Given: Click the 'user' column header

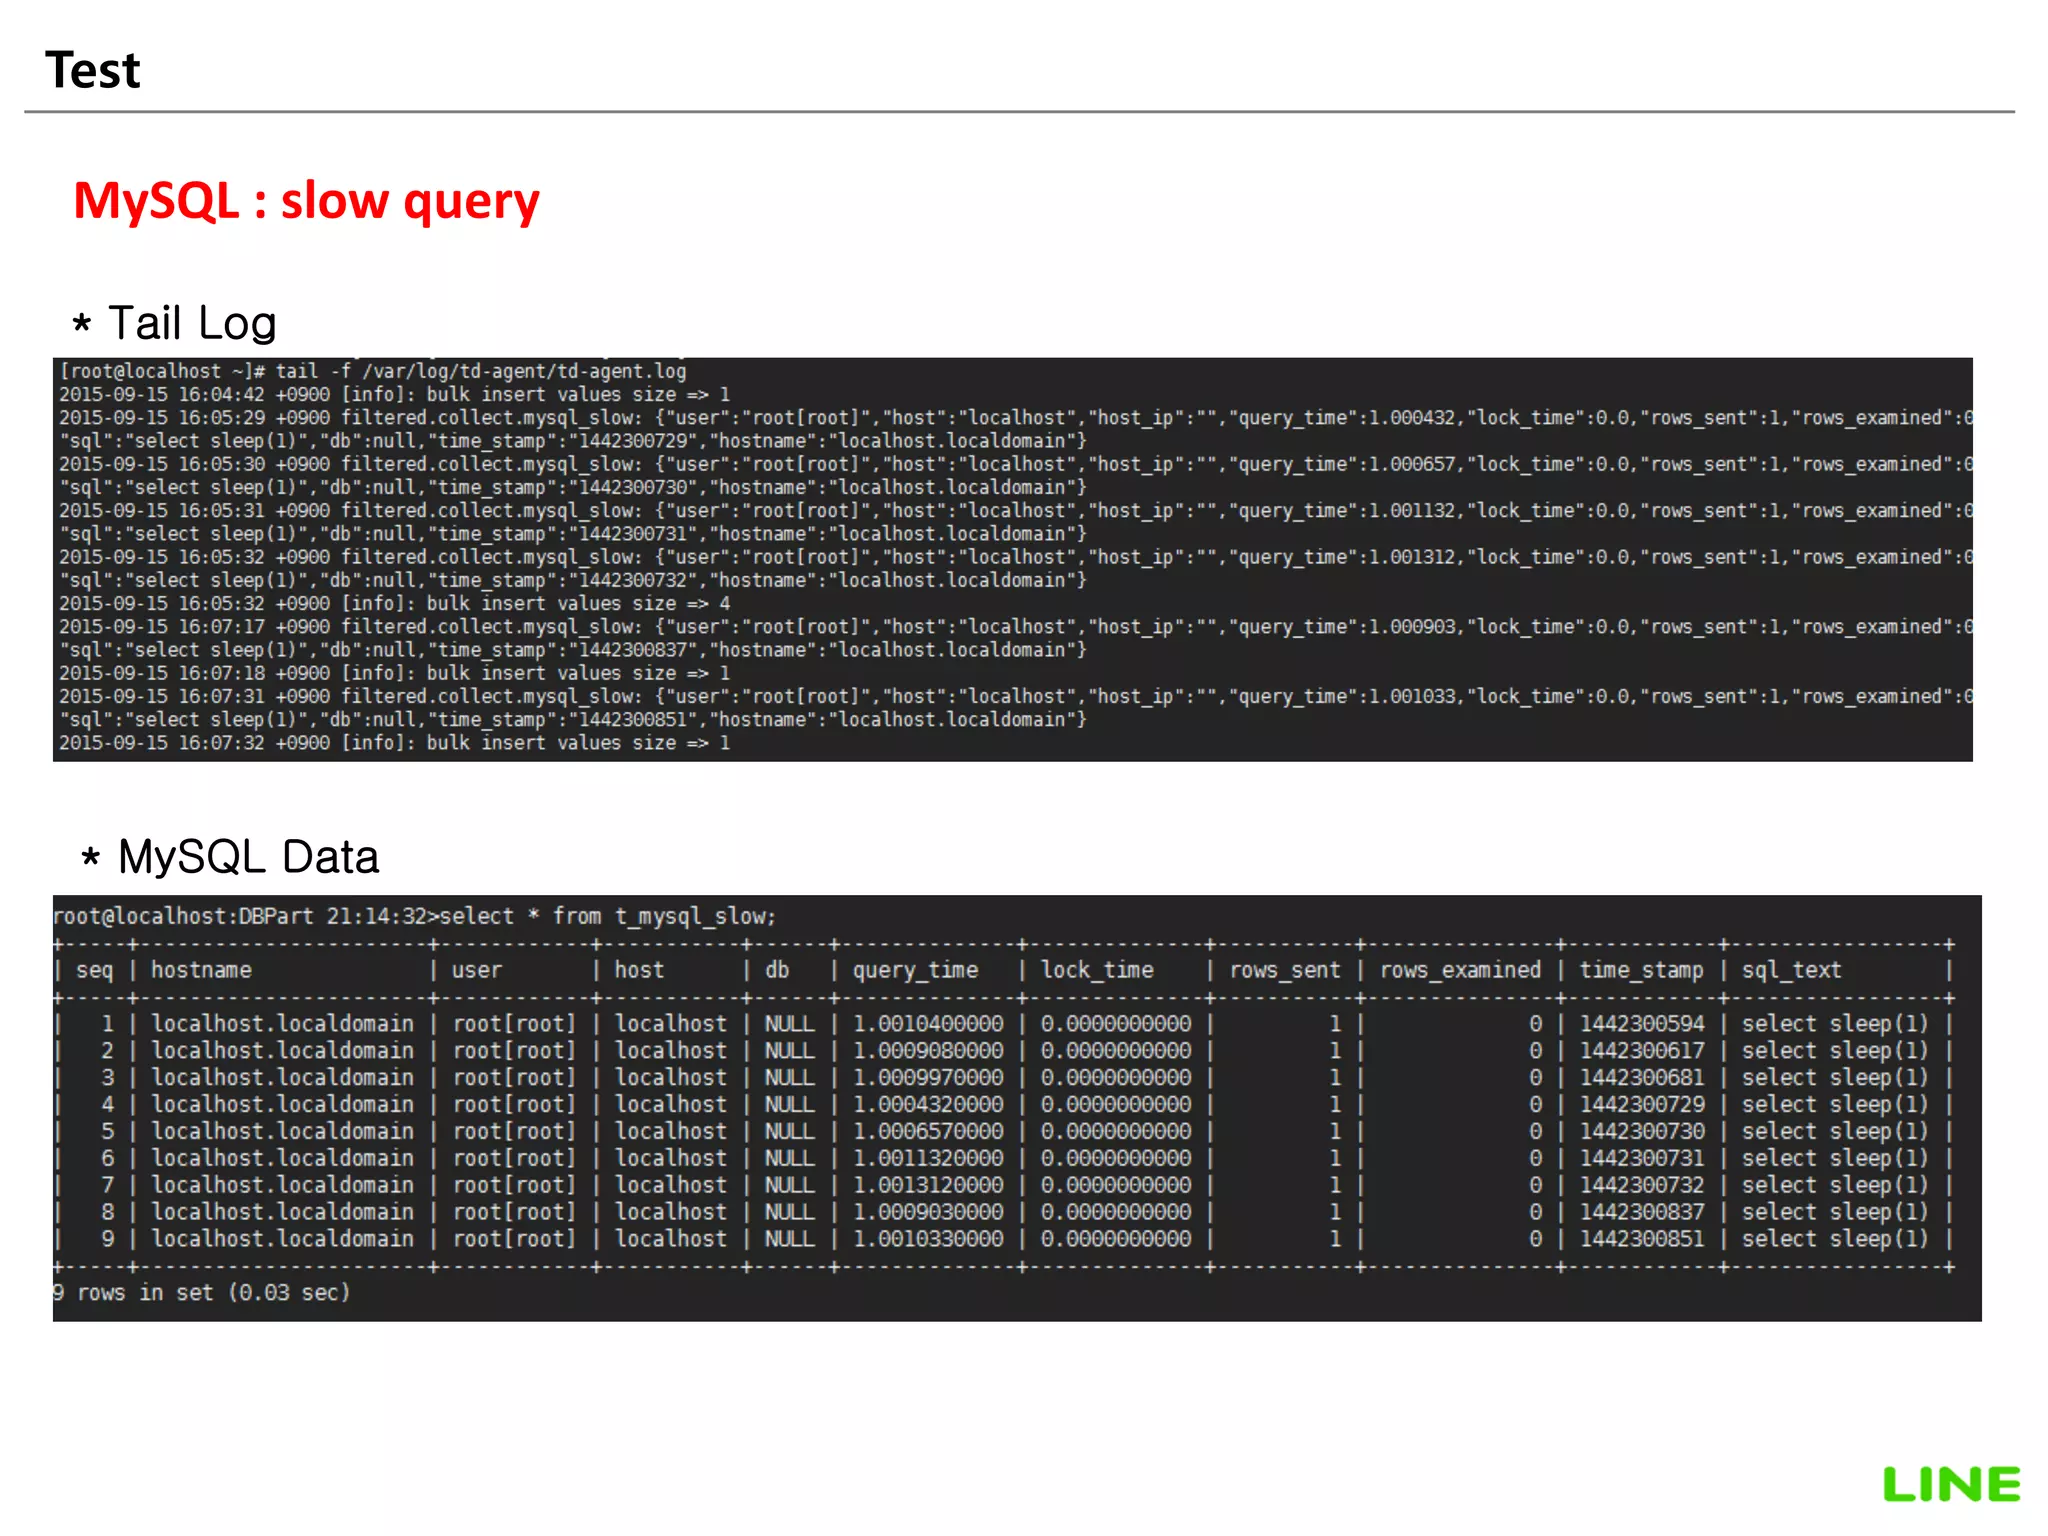Looking at the screenshot, I should (477, 970).
